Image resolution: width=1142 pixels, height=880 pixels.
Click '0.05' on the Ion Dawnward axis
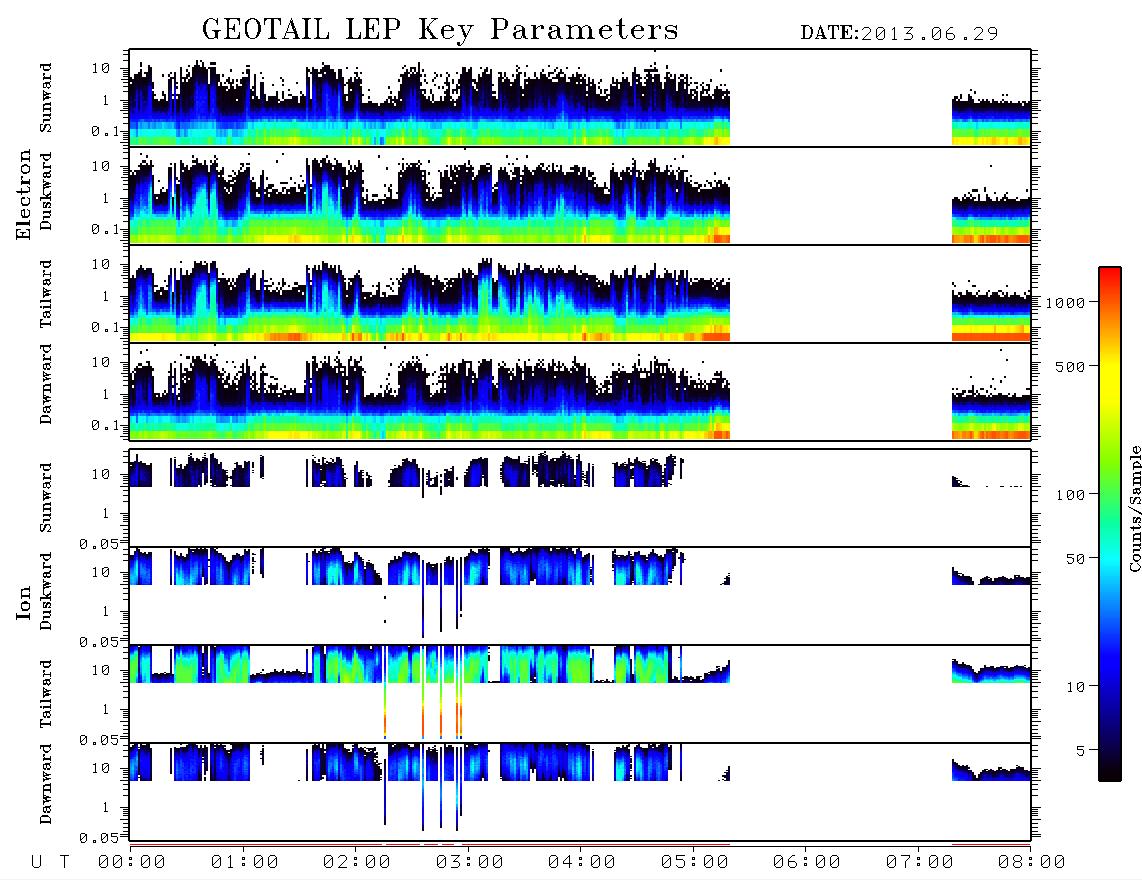98,838
